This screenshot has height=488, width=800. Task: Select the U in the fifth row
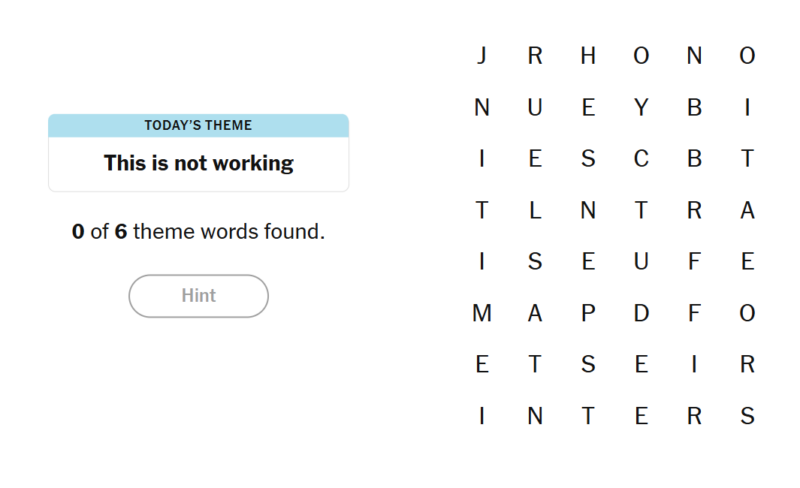(x=641, y=262)
